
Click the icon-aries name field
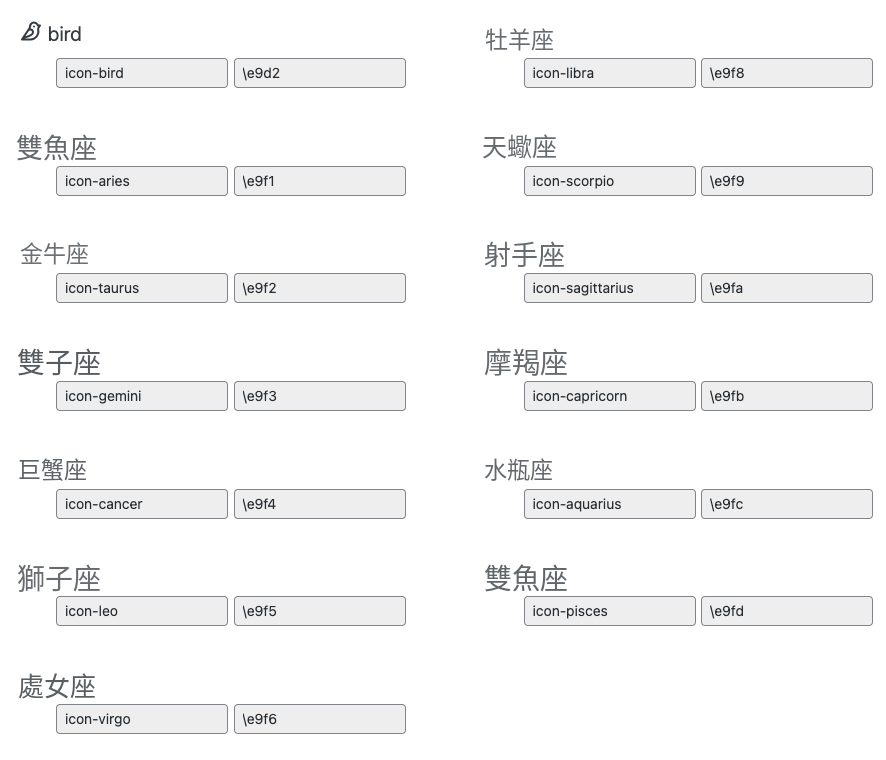pyautogui.click(x=142, y=181)
